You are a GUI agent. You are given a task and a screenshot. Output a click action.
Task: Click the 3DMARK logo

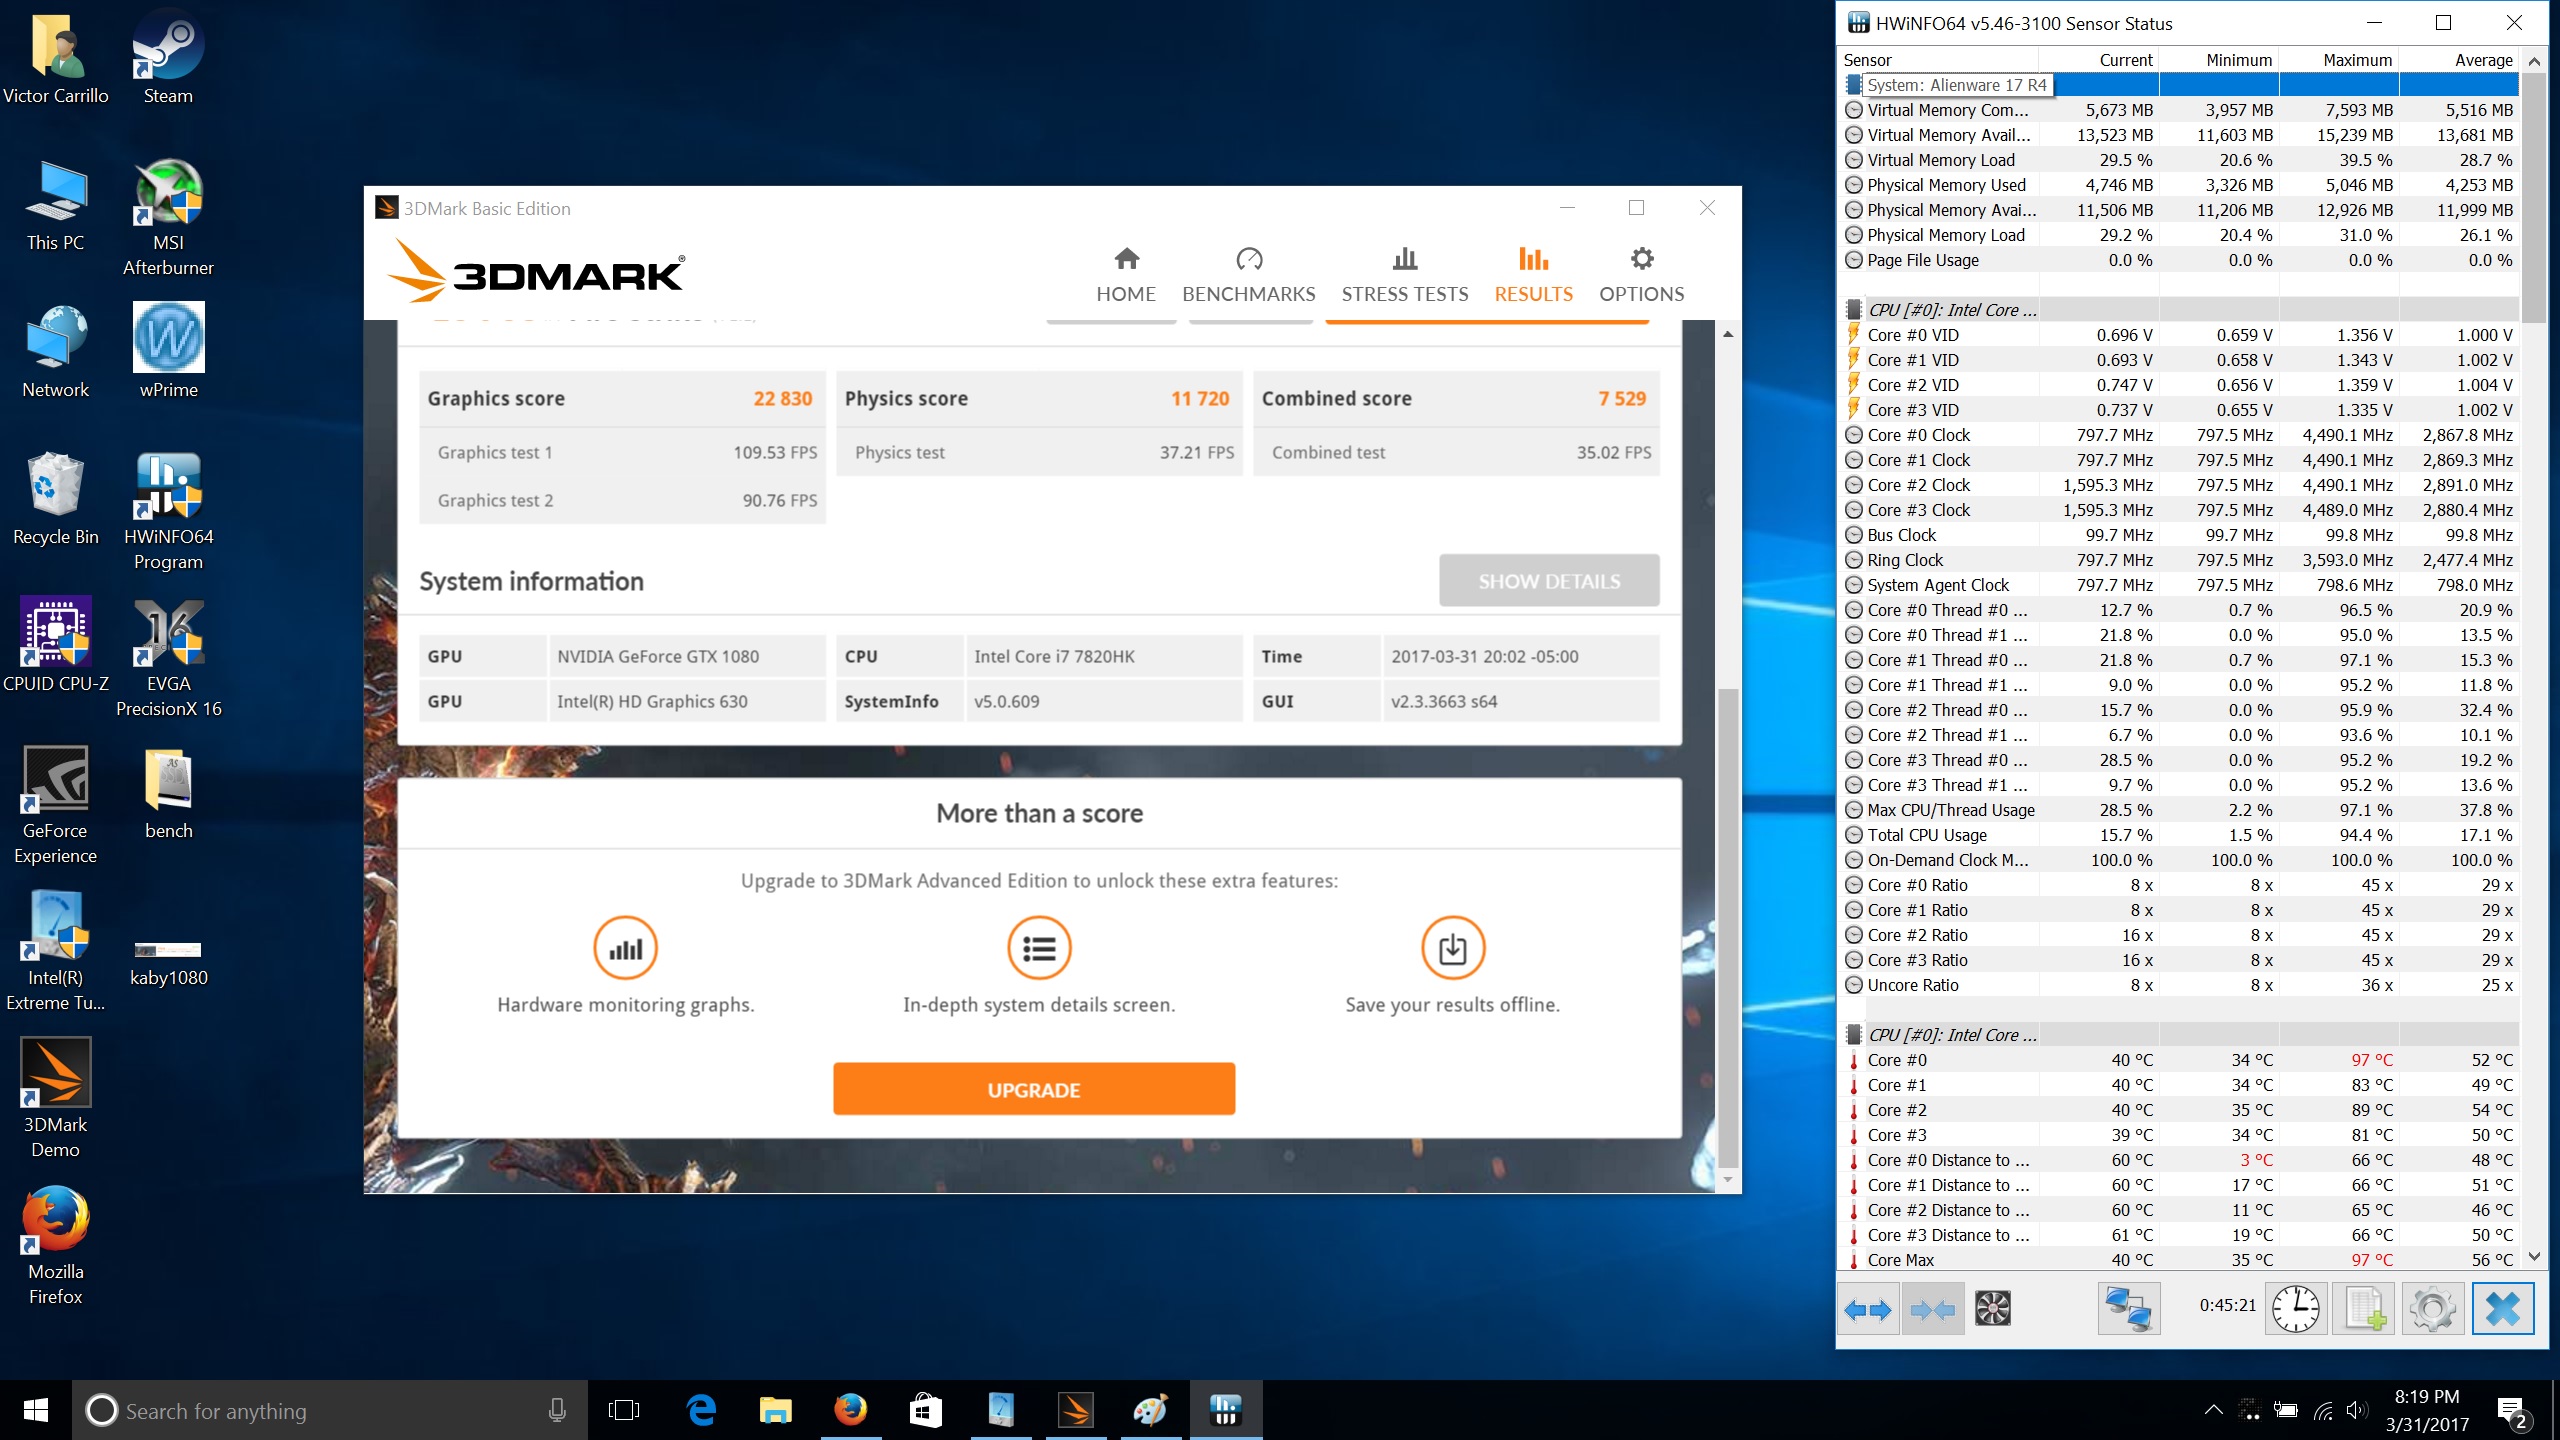[x=537, y=272]
